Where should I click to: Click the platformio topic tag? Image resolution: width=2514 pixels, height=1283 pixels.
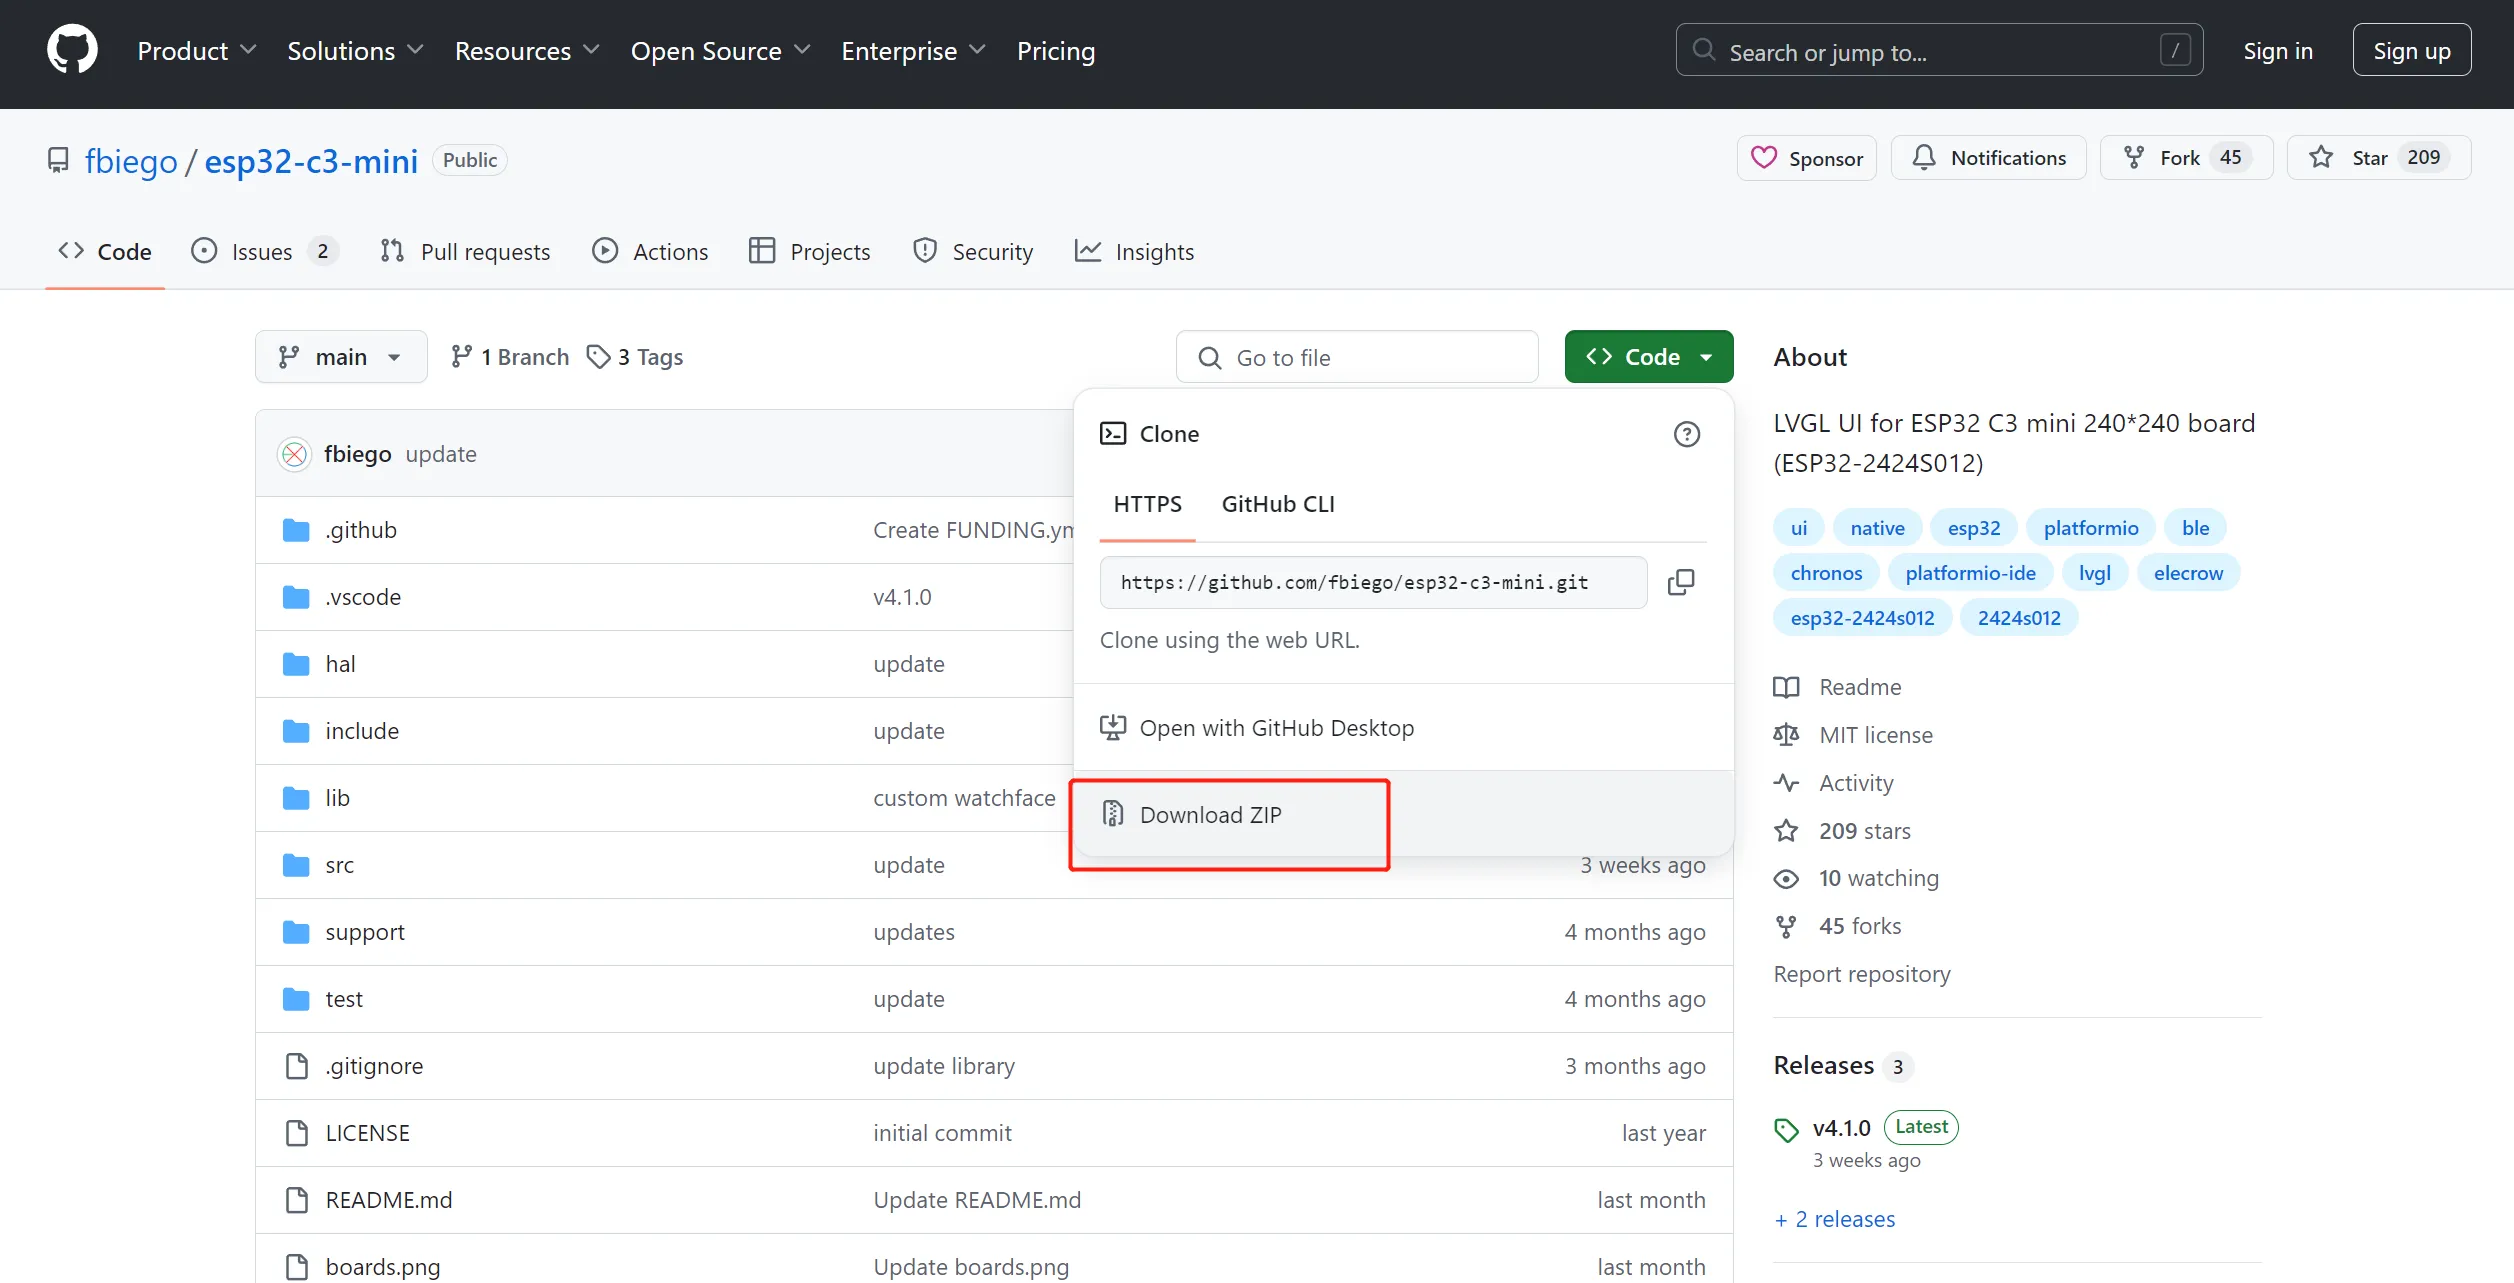(x=2091, y=528)
